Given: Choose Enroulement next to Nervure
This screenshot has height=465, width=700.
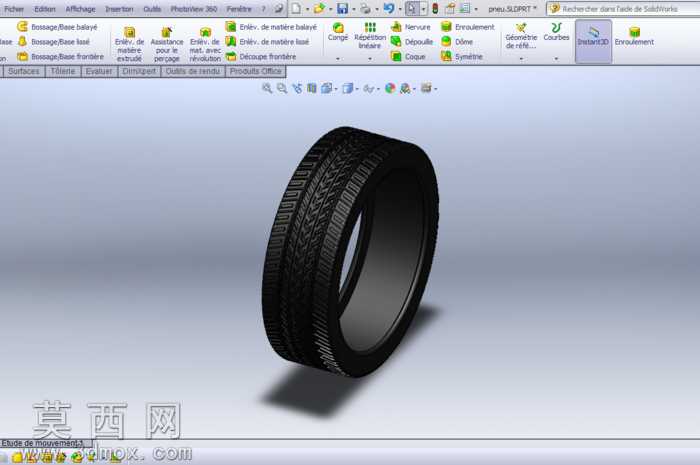Looking at the screenshot, I should pyautogui.click(x=467, y=27).
